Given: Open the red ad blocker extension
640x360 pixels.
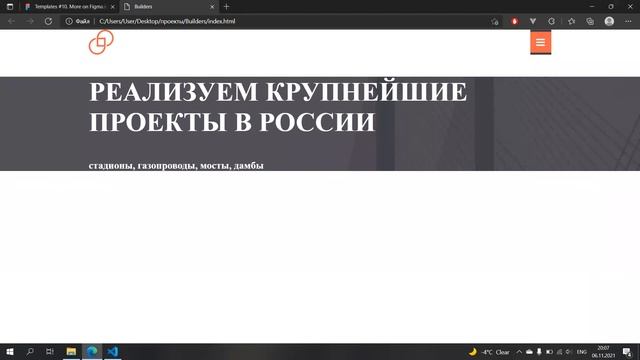Looking at the screenshot, I should point(514,21).
